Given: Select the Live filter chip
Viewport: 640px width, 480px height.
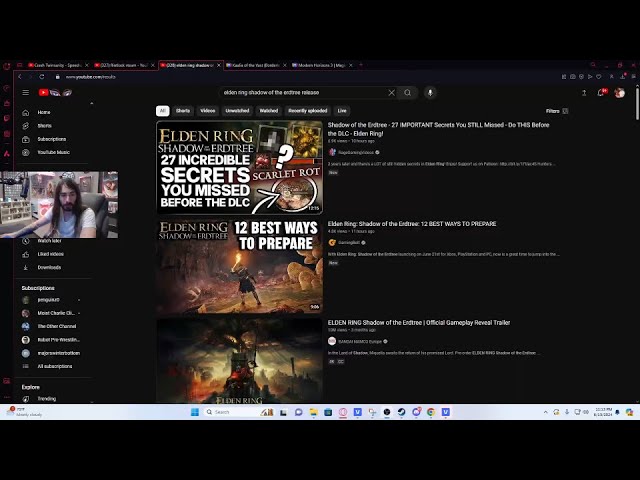Looking at the screenshot, I should click(x=342, y=111).
